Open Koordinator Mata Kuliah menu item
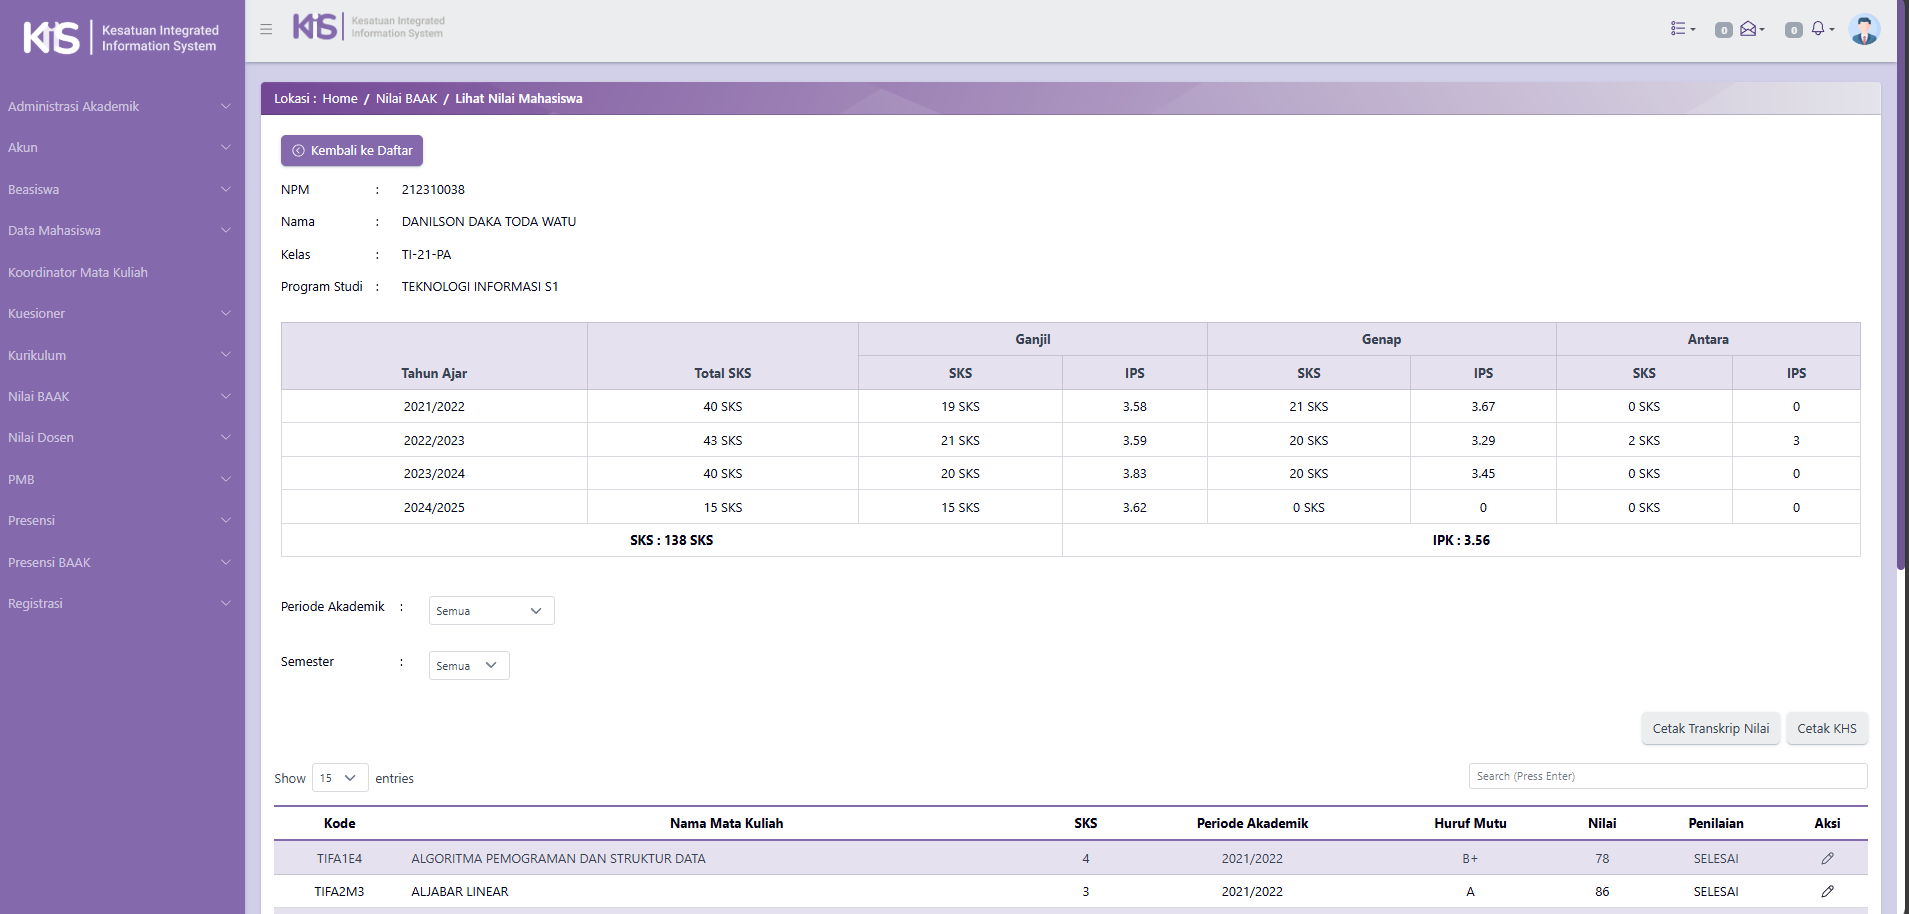Image resolution: width=1909 pixels, height=914 pixels. (78, 272)
